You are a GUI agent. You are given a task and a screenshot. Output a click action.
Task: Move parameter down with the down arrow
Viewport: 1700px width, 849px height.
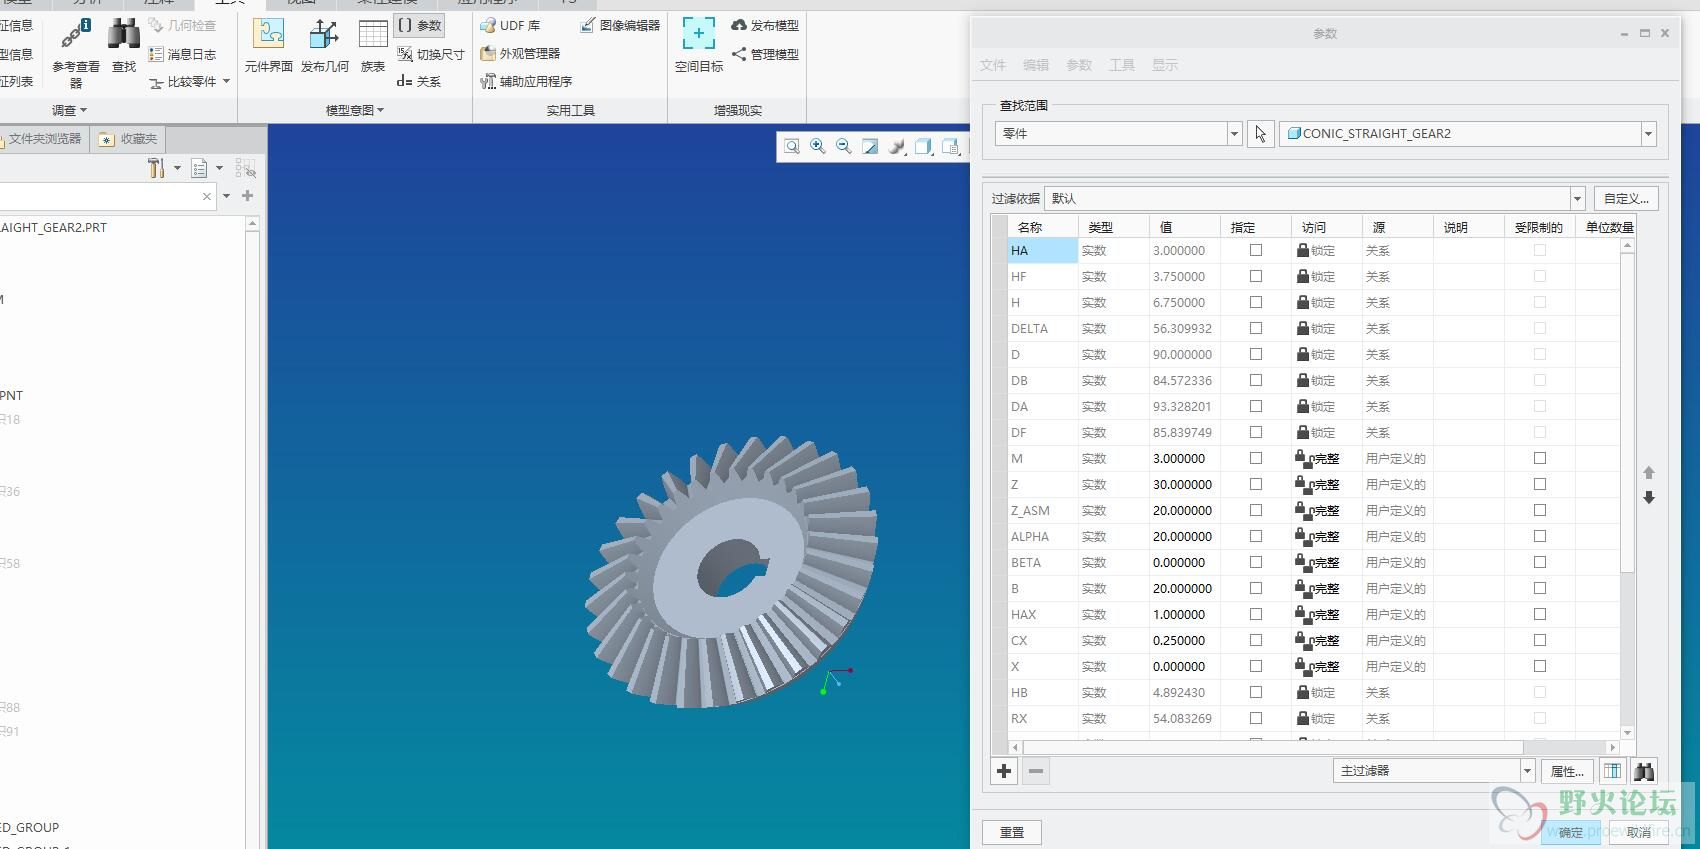click(x=1649, y=497)
